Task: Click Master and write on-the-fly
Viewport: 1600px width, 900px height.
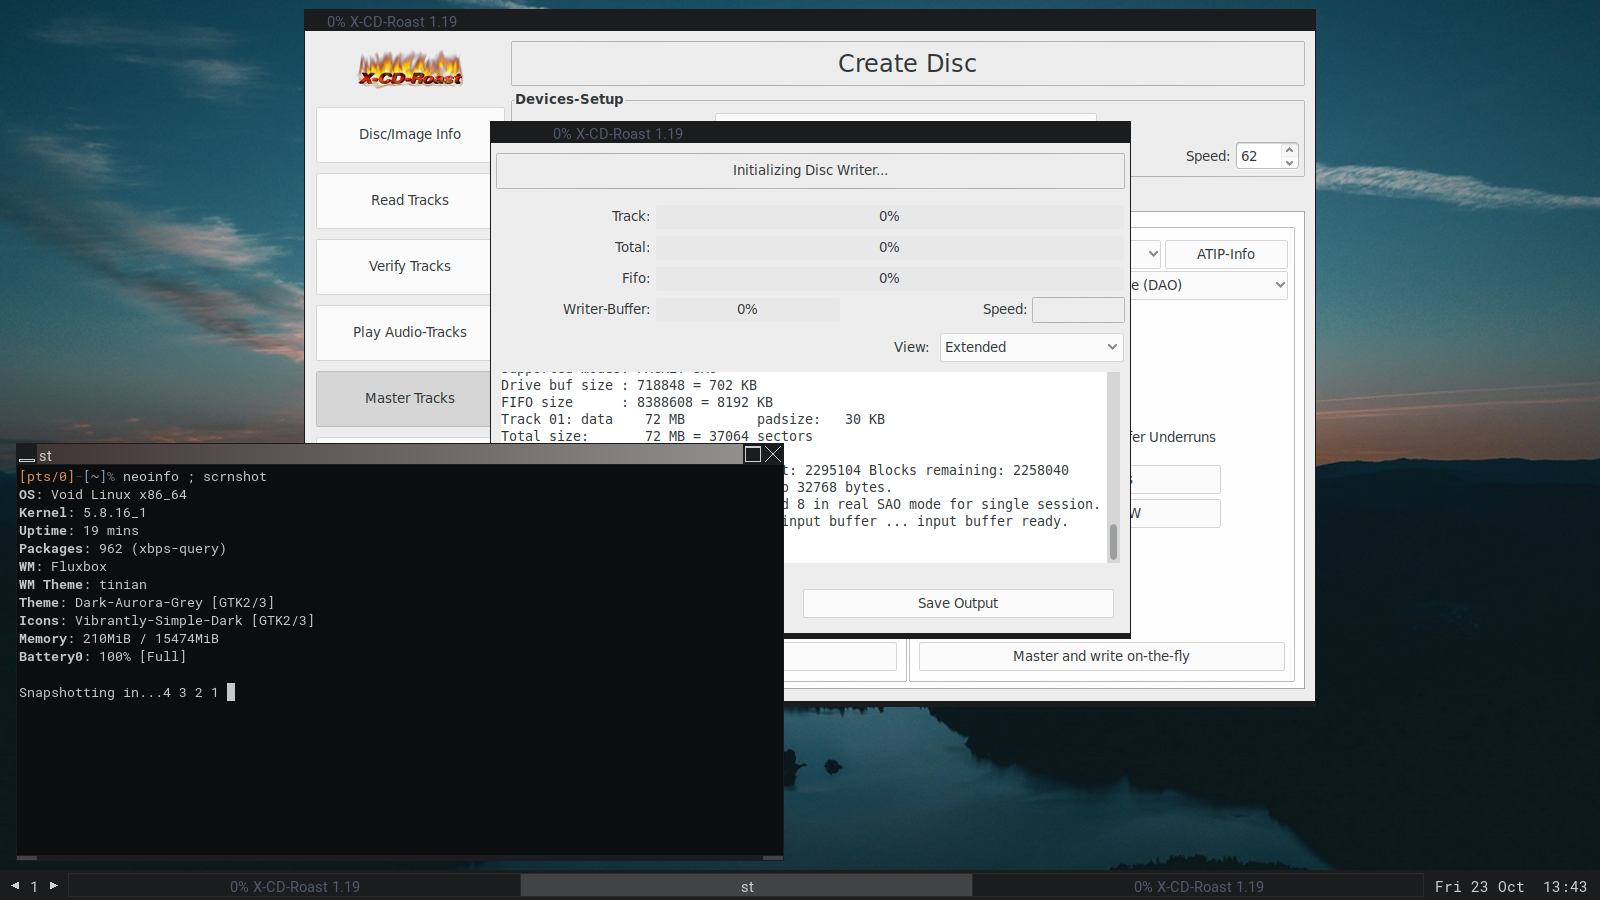Action: pyautogui.click(x=1101, y=656)
